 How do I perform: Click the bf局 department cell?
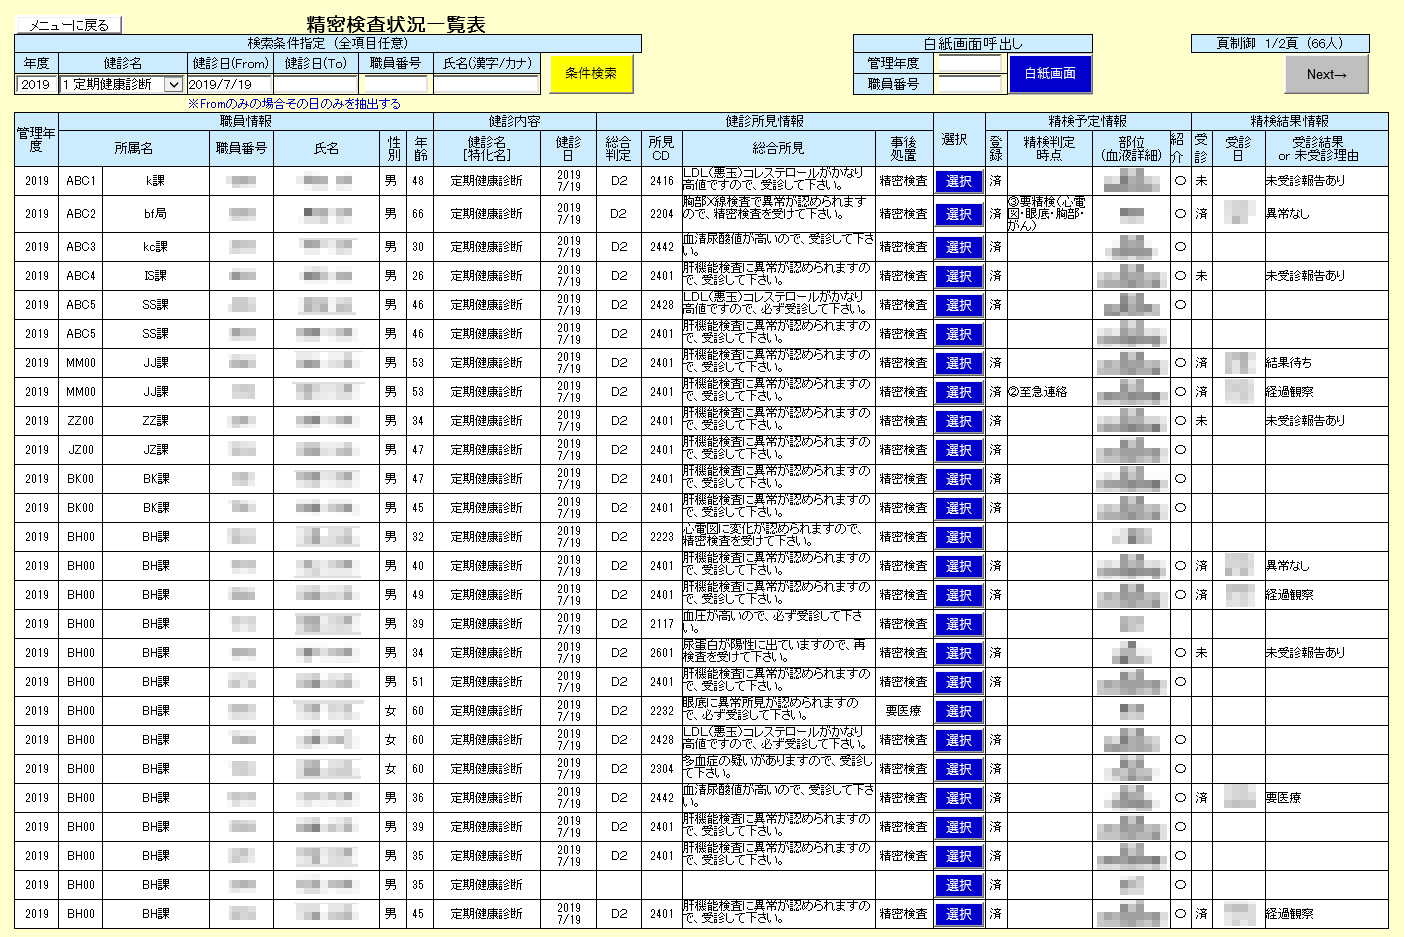156,214
